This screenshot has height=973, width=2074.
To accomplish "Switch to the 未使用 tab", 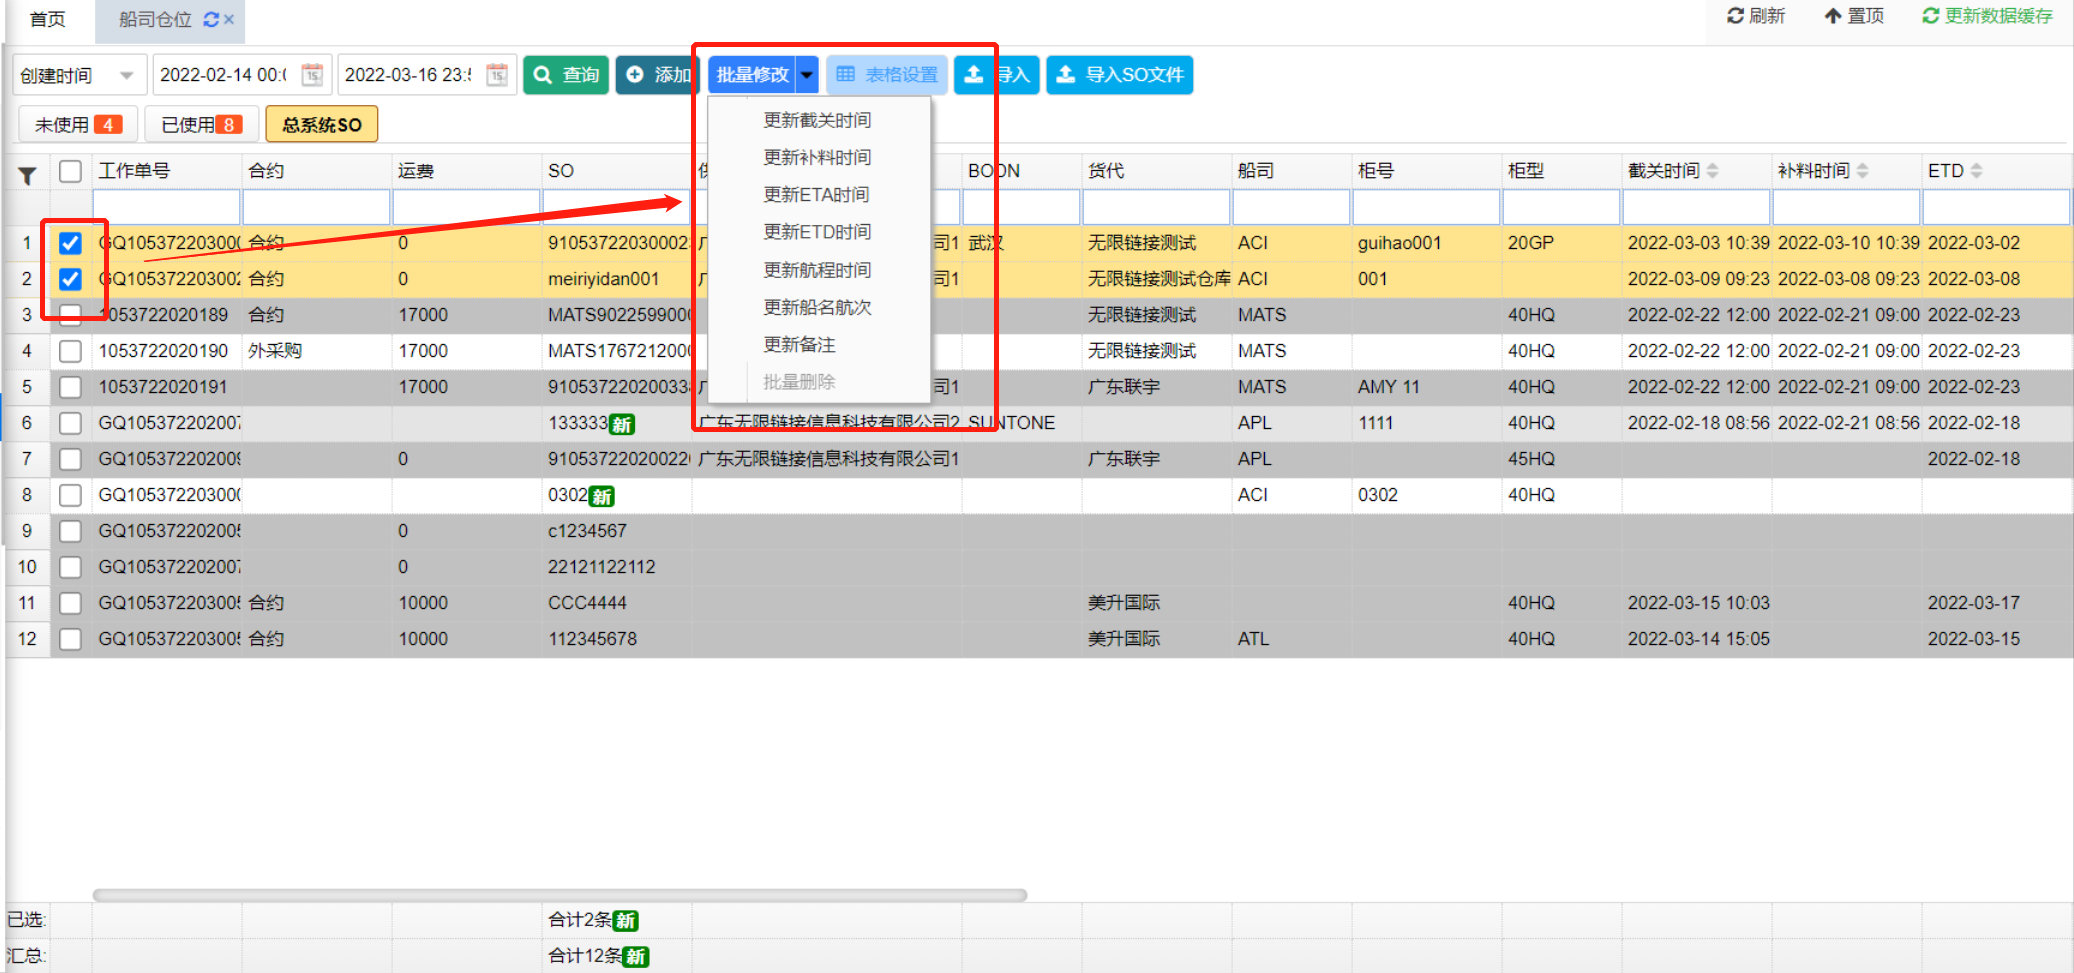I will coord(78,125).
